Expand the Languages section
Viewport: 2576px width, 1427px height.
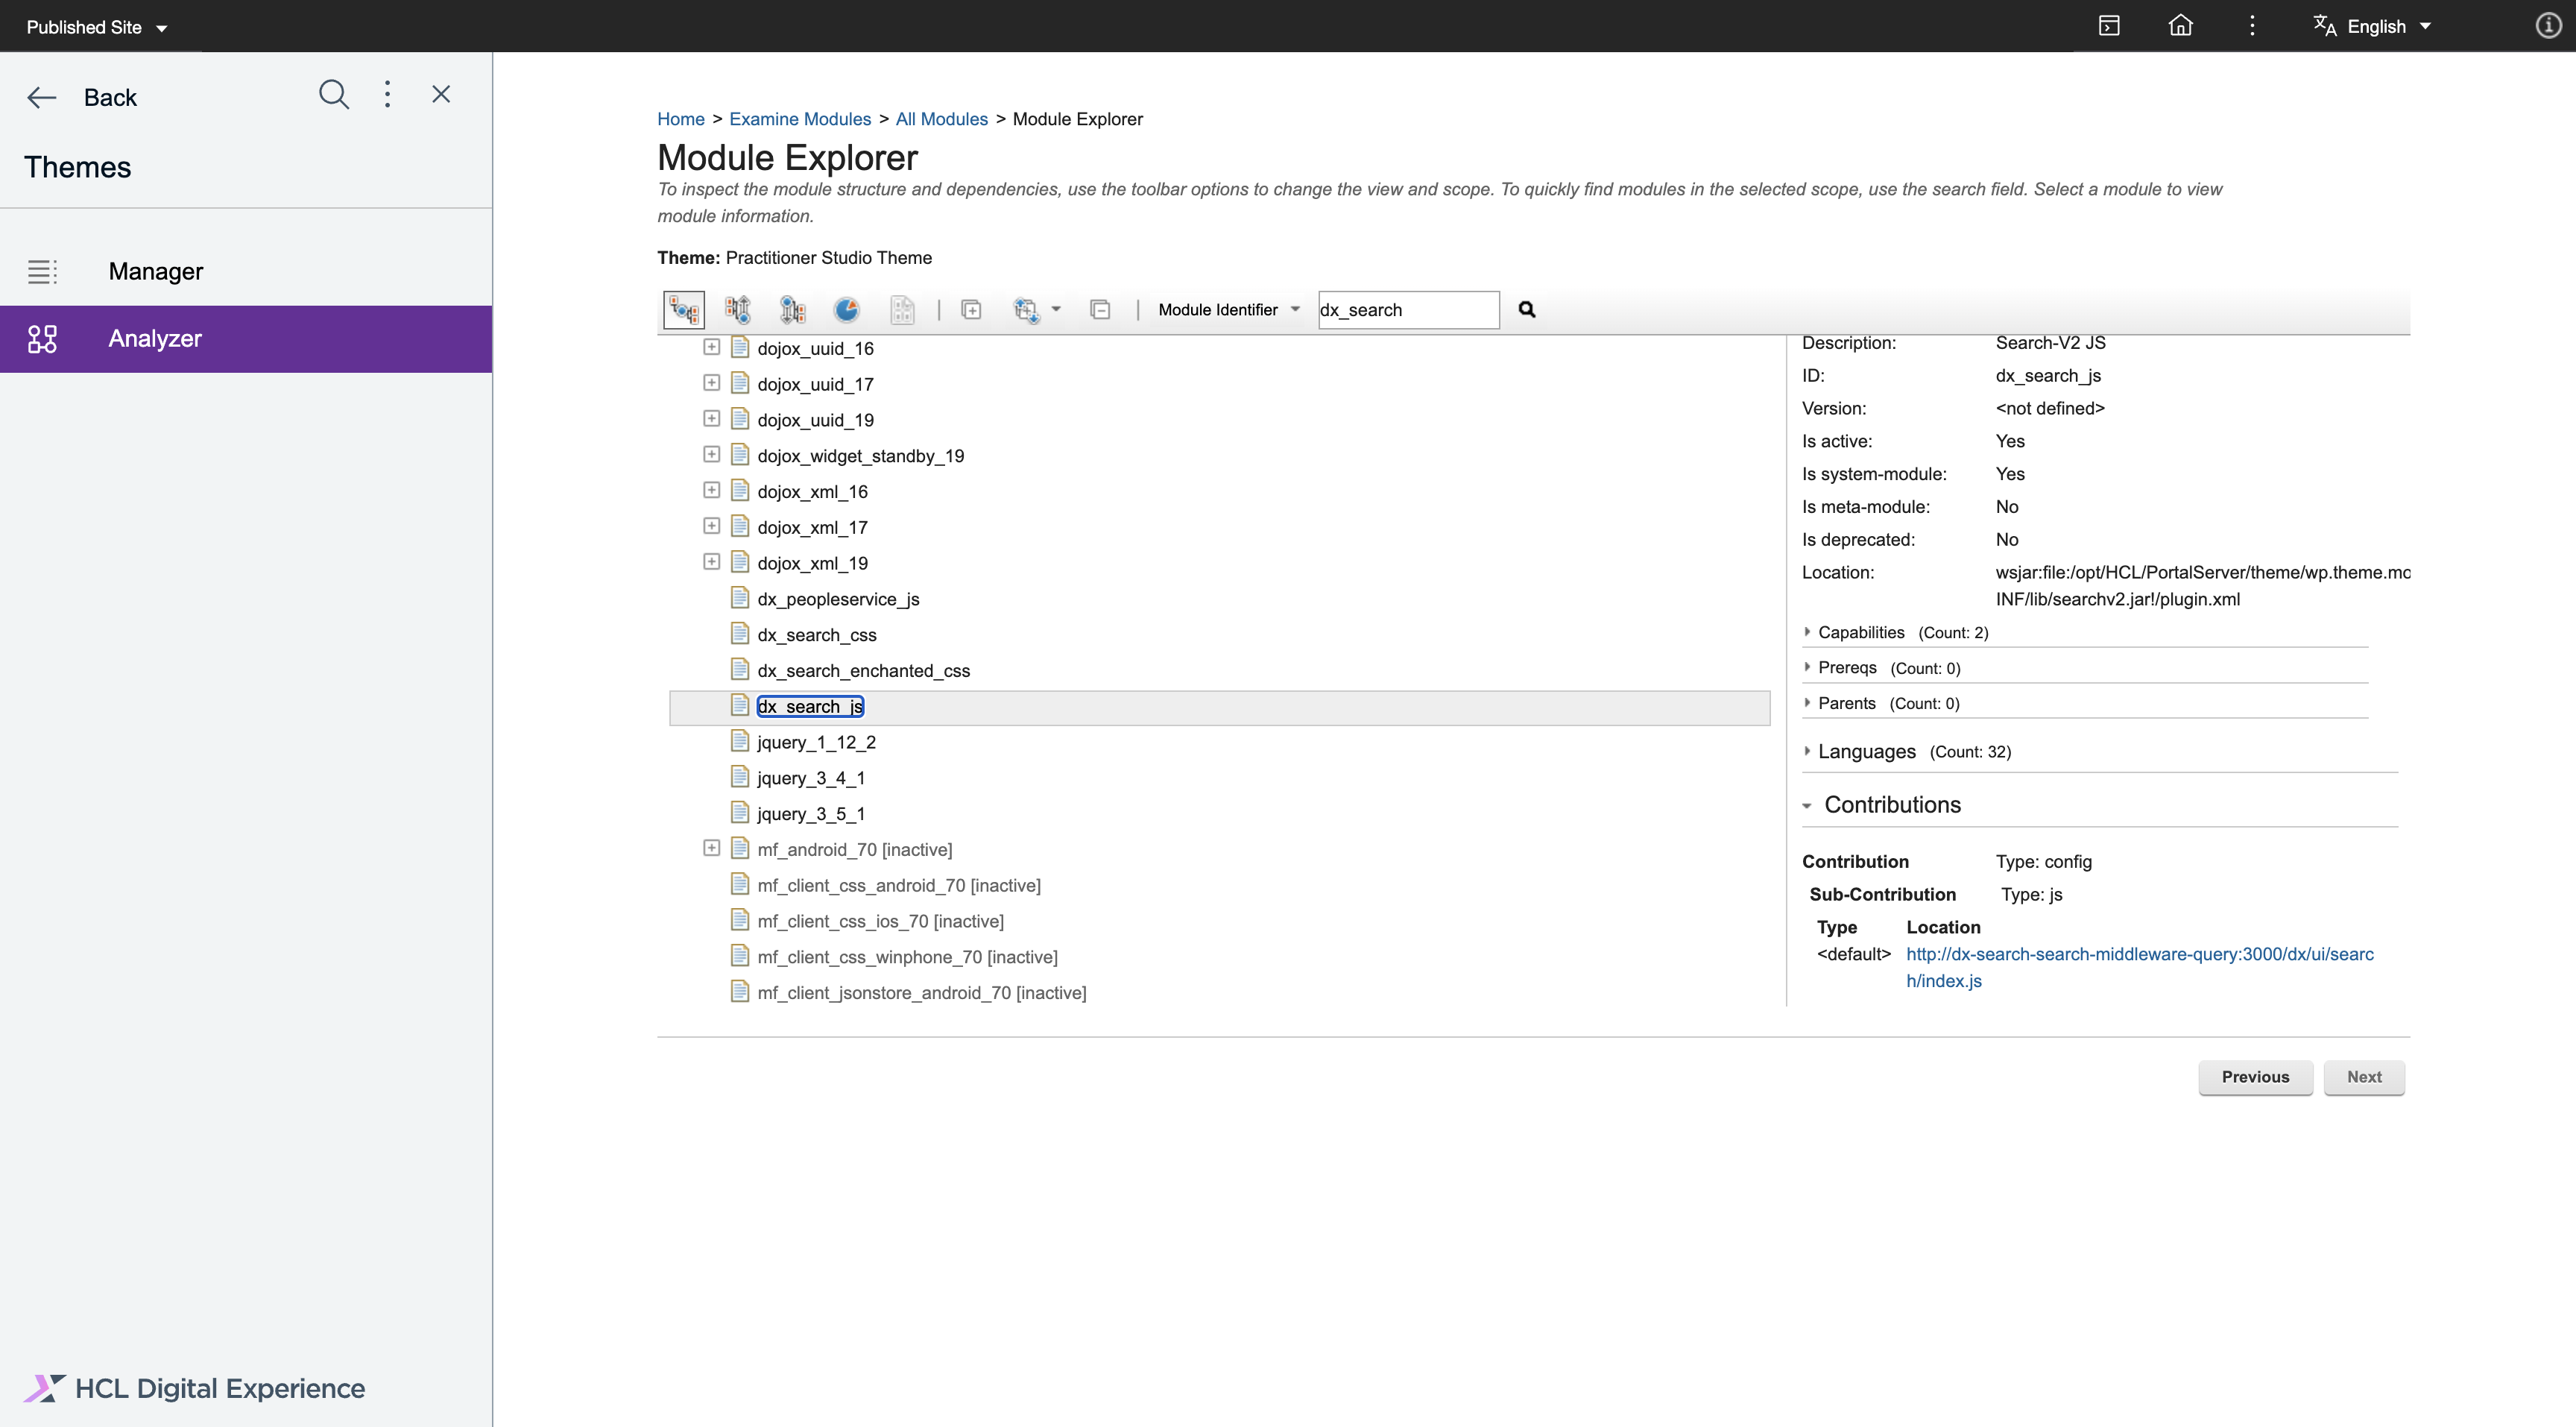(x=1808, y=751)
